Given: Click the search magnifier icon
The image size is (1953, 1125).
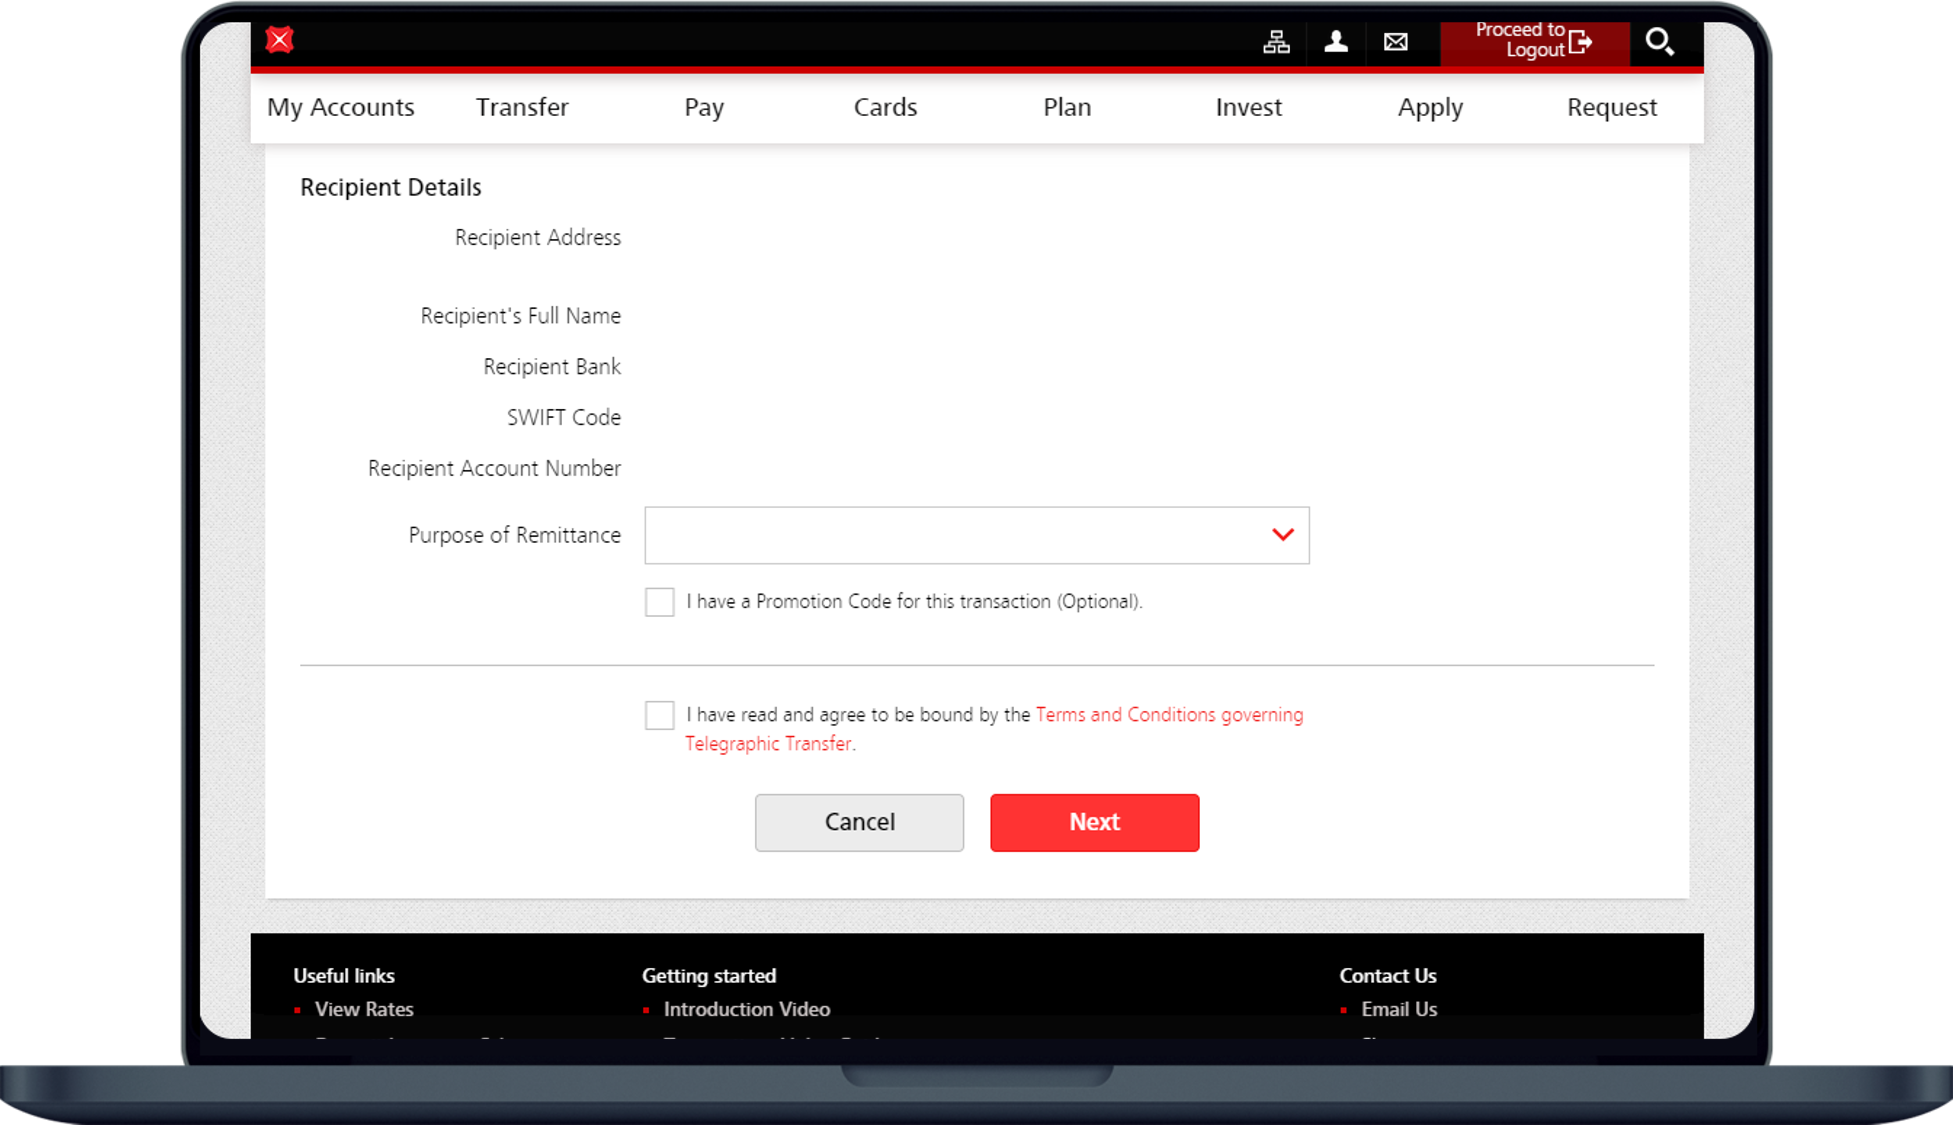Looking at the screenshot, I should click(x=1659, y=42).
